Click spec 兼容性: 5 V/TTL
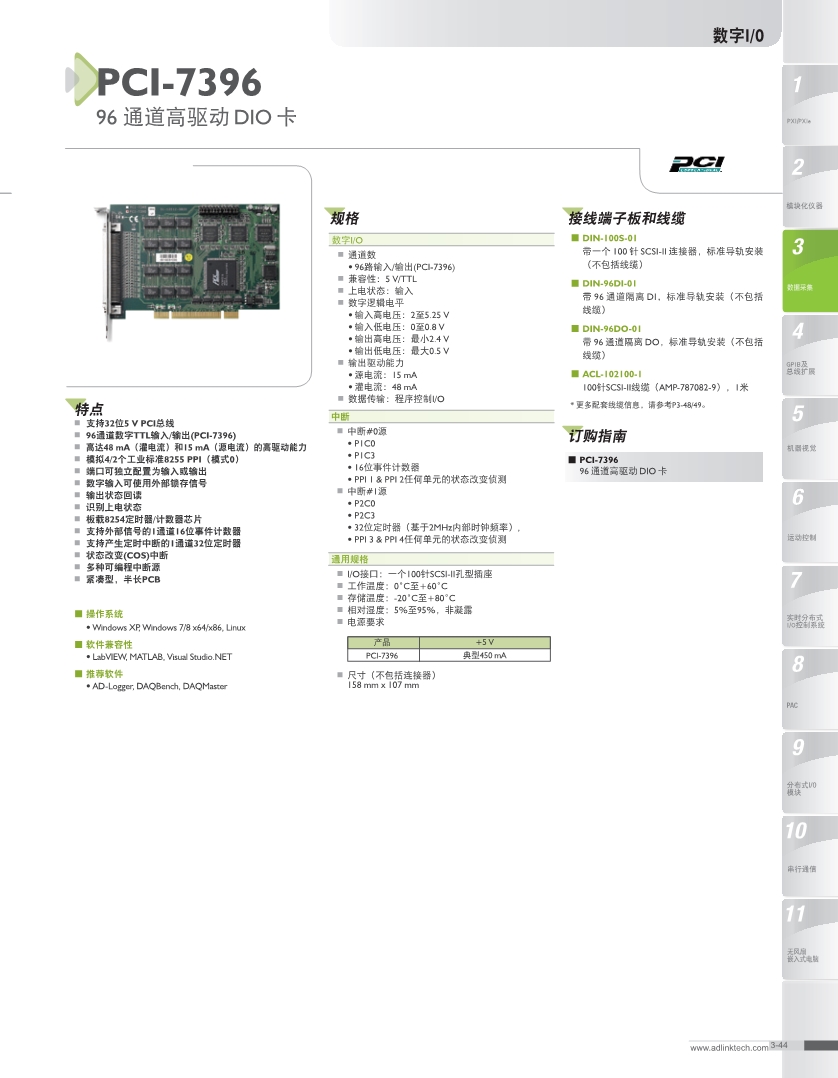Image resolution: width=838 pixels, height=1078 pixels. pos(382,279)
